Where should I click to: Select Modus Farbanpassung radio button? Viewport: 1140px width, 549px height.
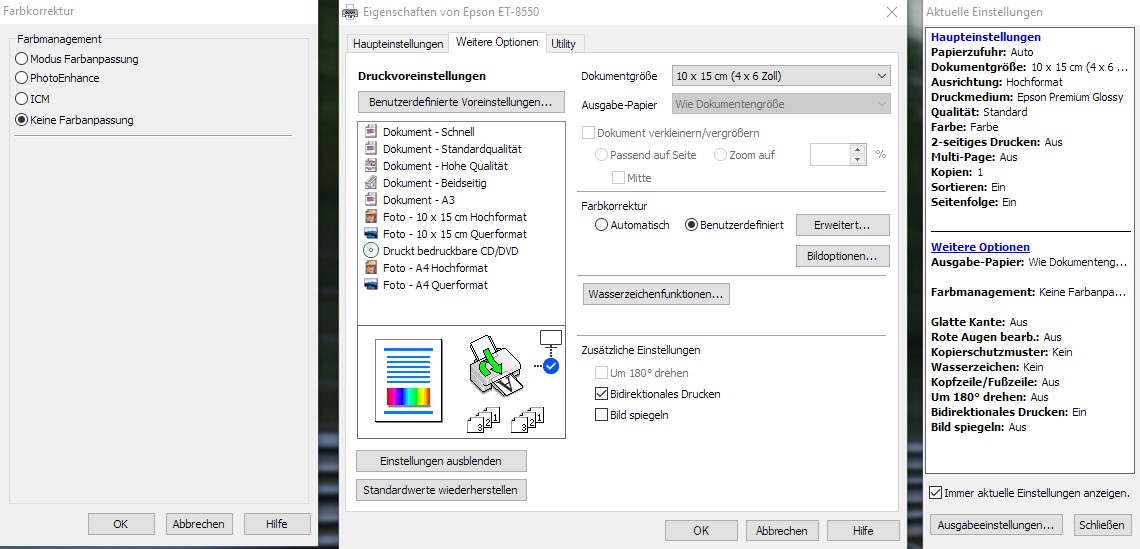(x=22, y=59)
